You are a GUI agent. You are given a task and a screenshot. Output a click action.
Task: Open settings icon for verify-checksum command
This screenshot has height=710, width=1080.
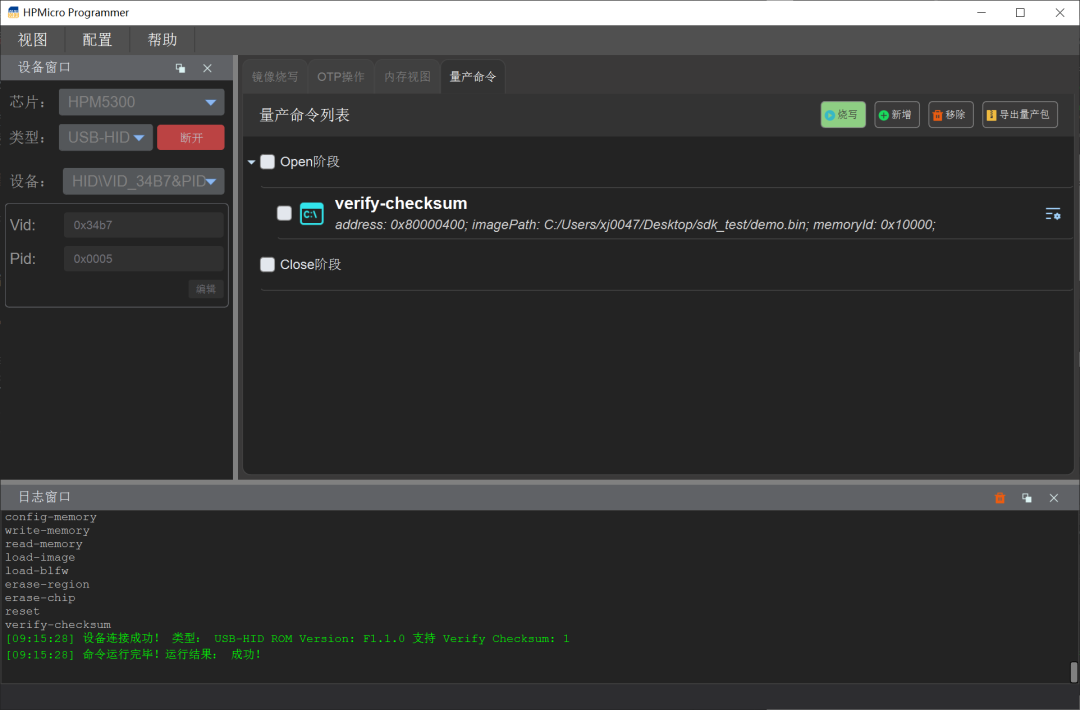tap(1052, 214)
